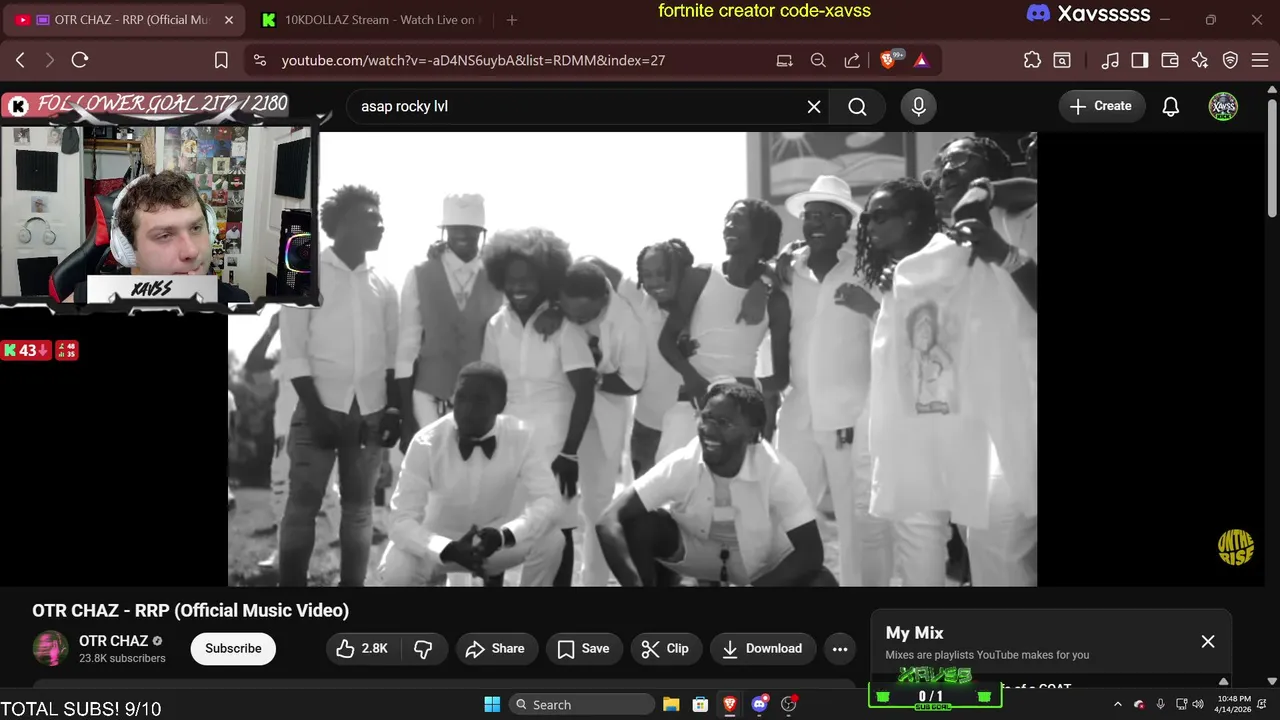Image resolution: width=1280 pixels, height=720 pixels.
Task: Open the tab search icon in toolbar
Action: click(1062, 60)
